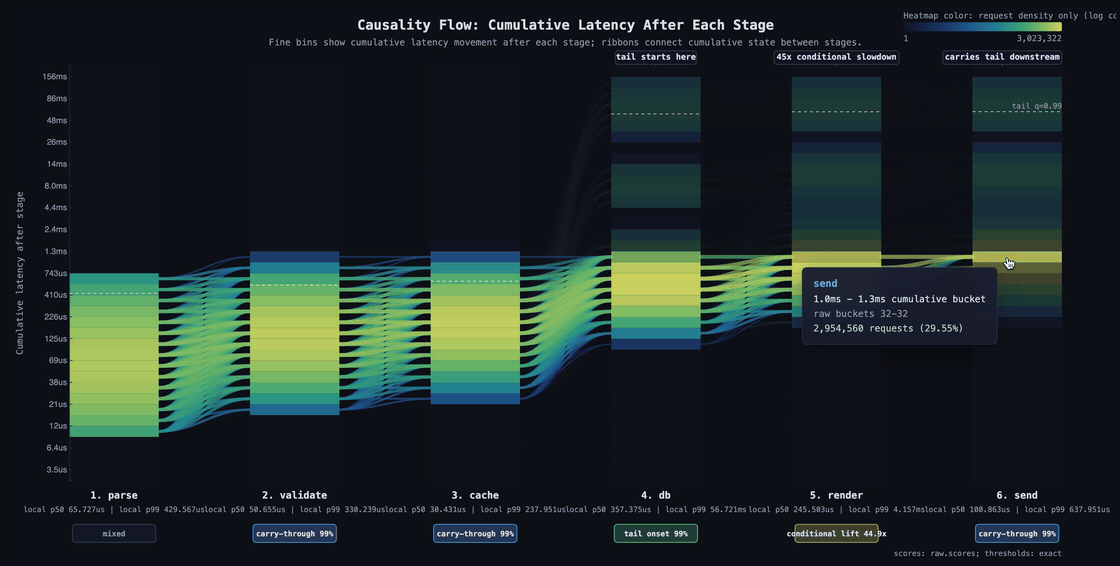Viewport: 1120px width, 566px height.
Task: Click the "tail starts here" annotation
Action: pos(656,57)
